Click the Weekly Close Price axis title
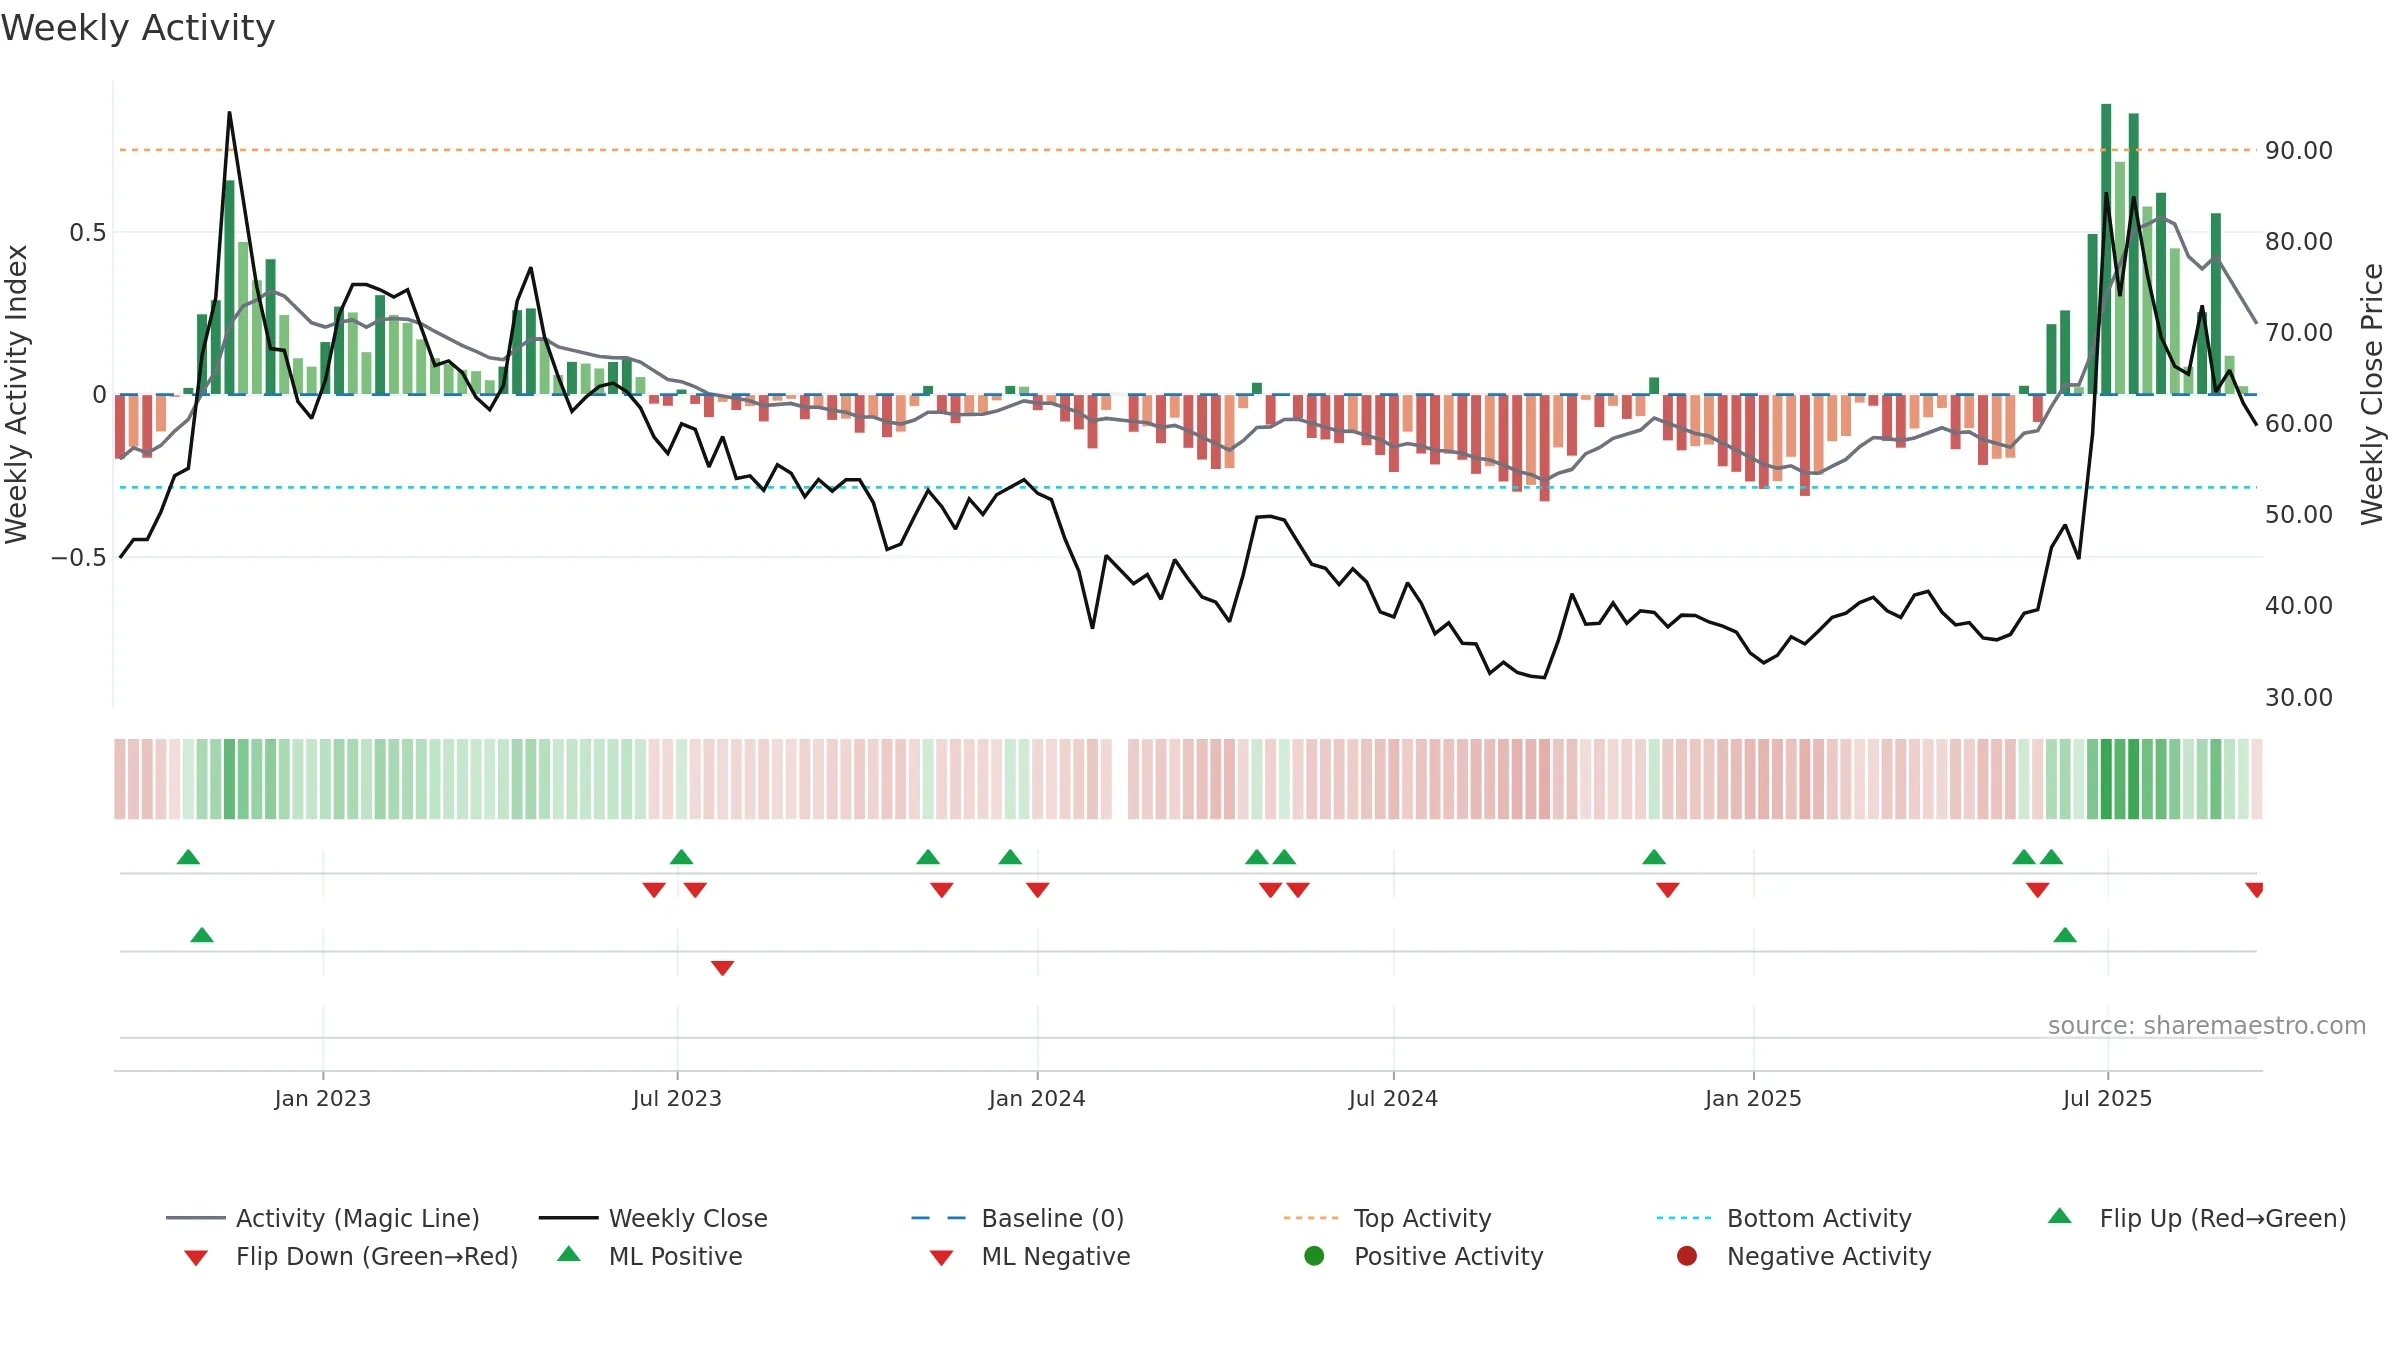Screen dimensions: 2400x1350 click(x=2372, y=395)
